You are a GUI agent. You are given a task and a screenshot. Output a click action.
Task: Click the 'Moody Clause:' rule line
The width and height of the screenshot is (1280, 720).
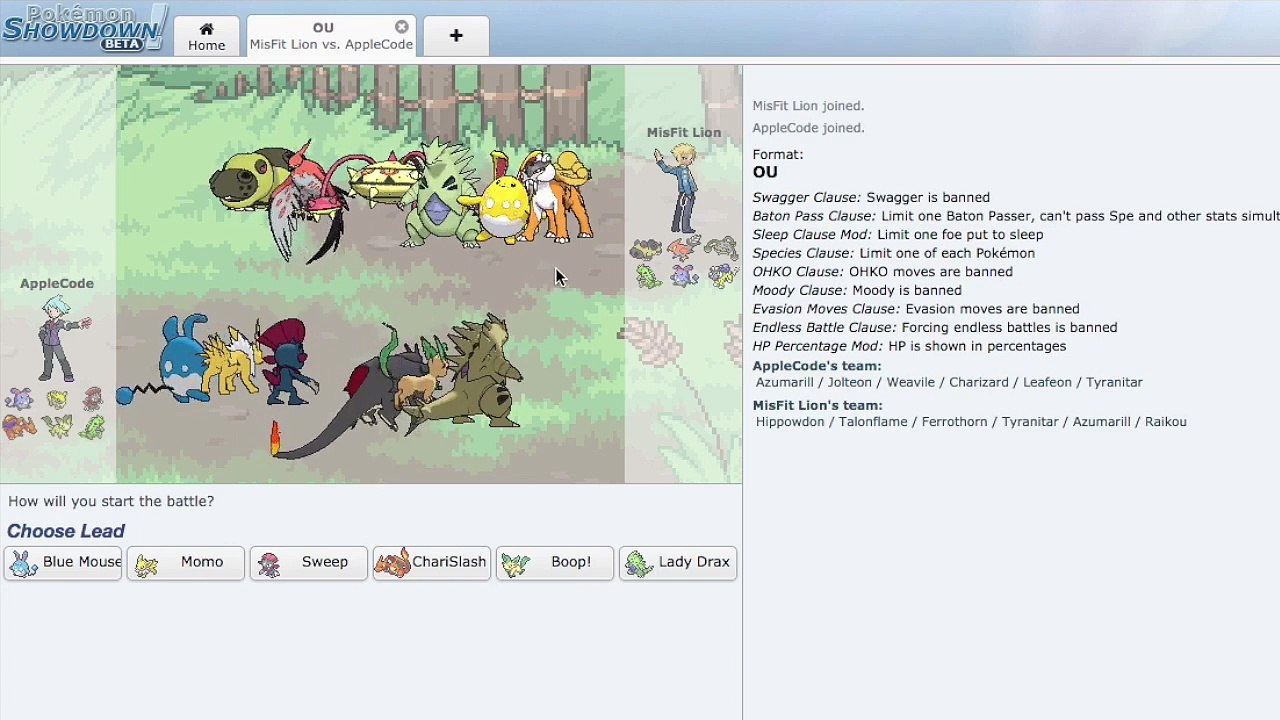857,291
